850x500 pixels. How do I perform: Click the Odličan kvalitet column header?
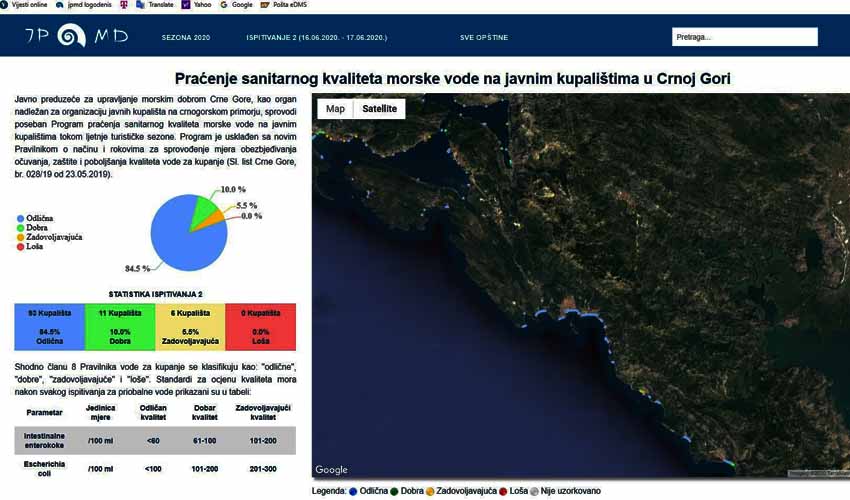[x=153, y=413]
